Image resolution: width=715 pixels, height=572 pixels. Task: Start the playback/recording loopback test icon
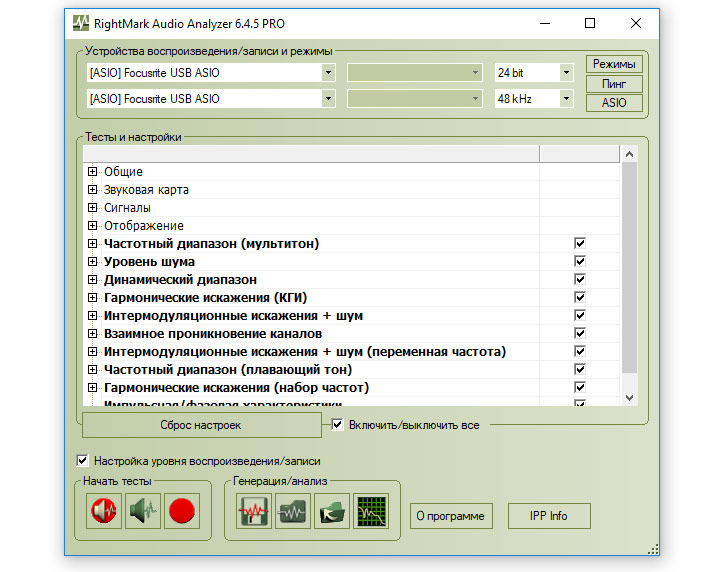pyautogui.click(x=104, y=511)
